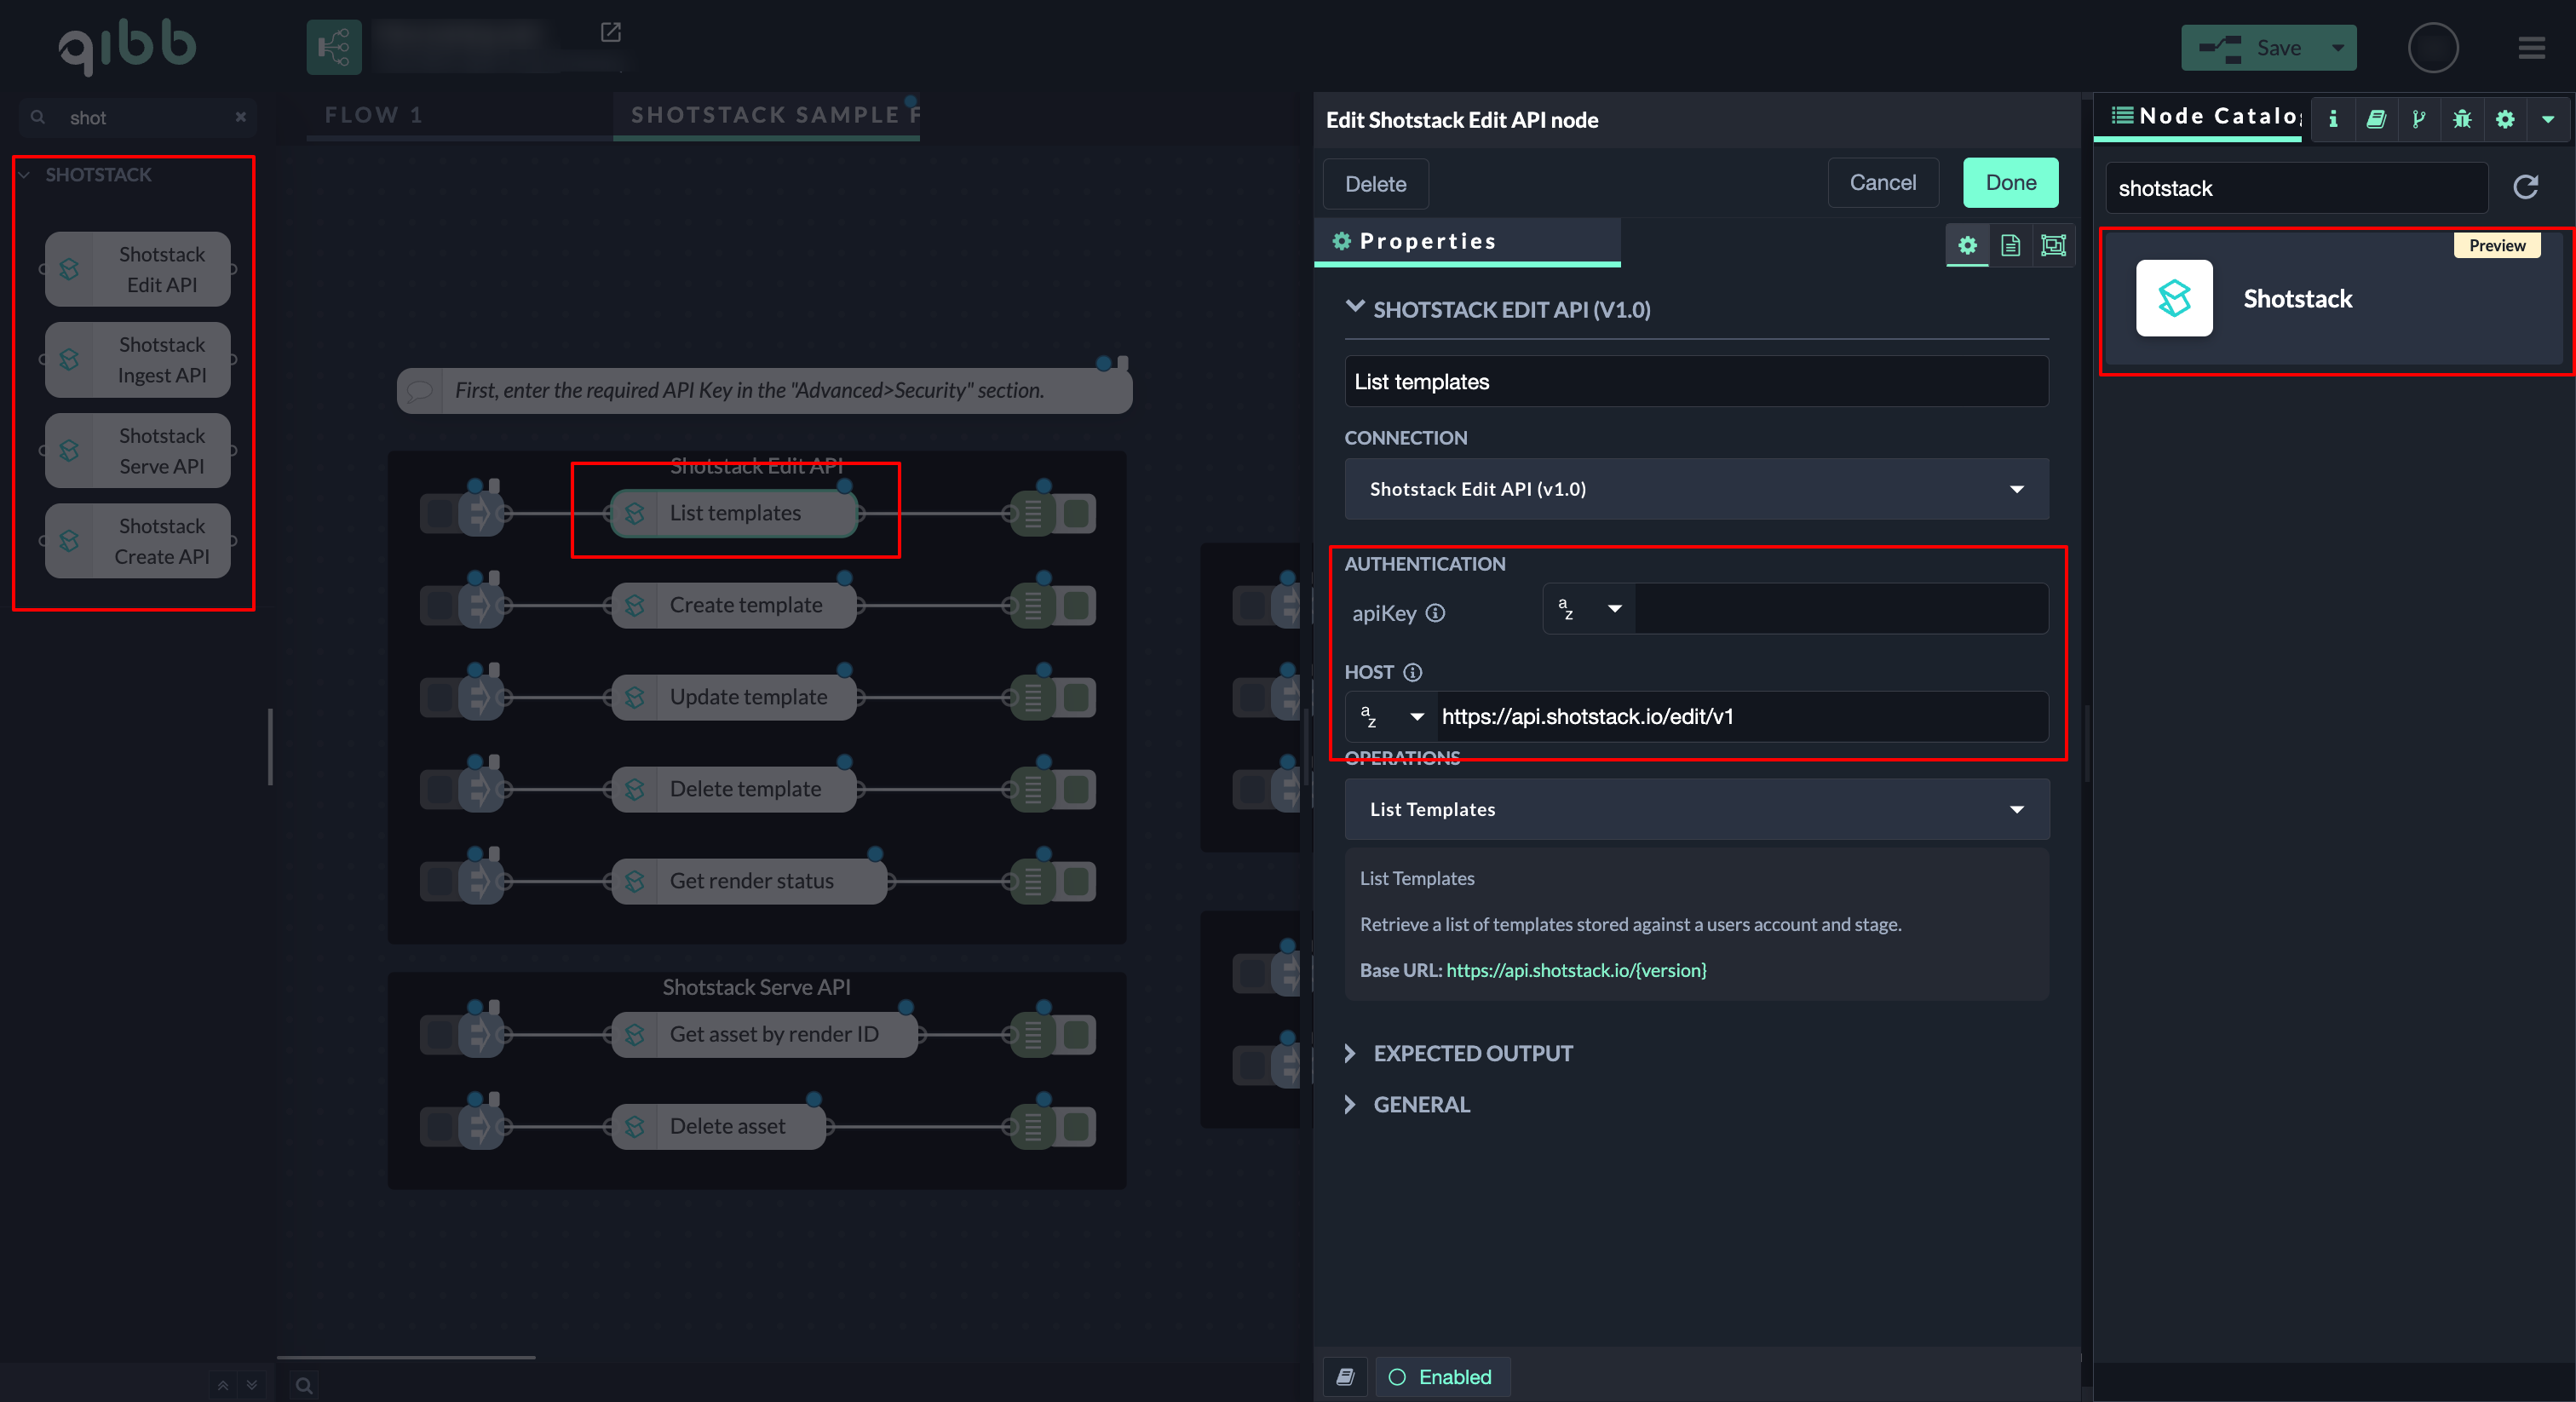Open the Connection dropdown
This screenshot has width=2576, height=1402.
pyautogui.click(x=1696, y=489)
